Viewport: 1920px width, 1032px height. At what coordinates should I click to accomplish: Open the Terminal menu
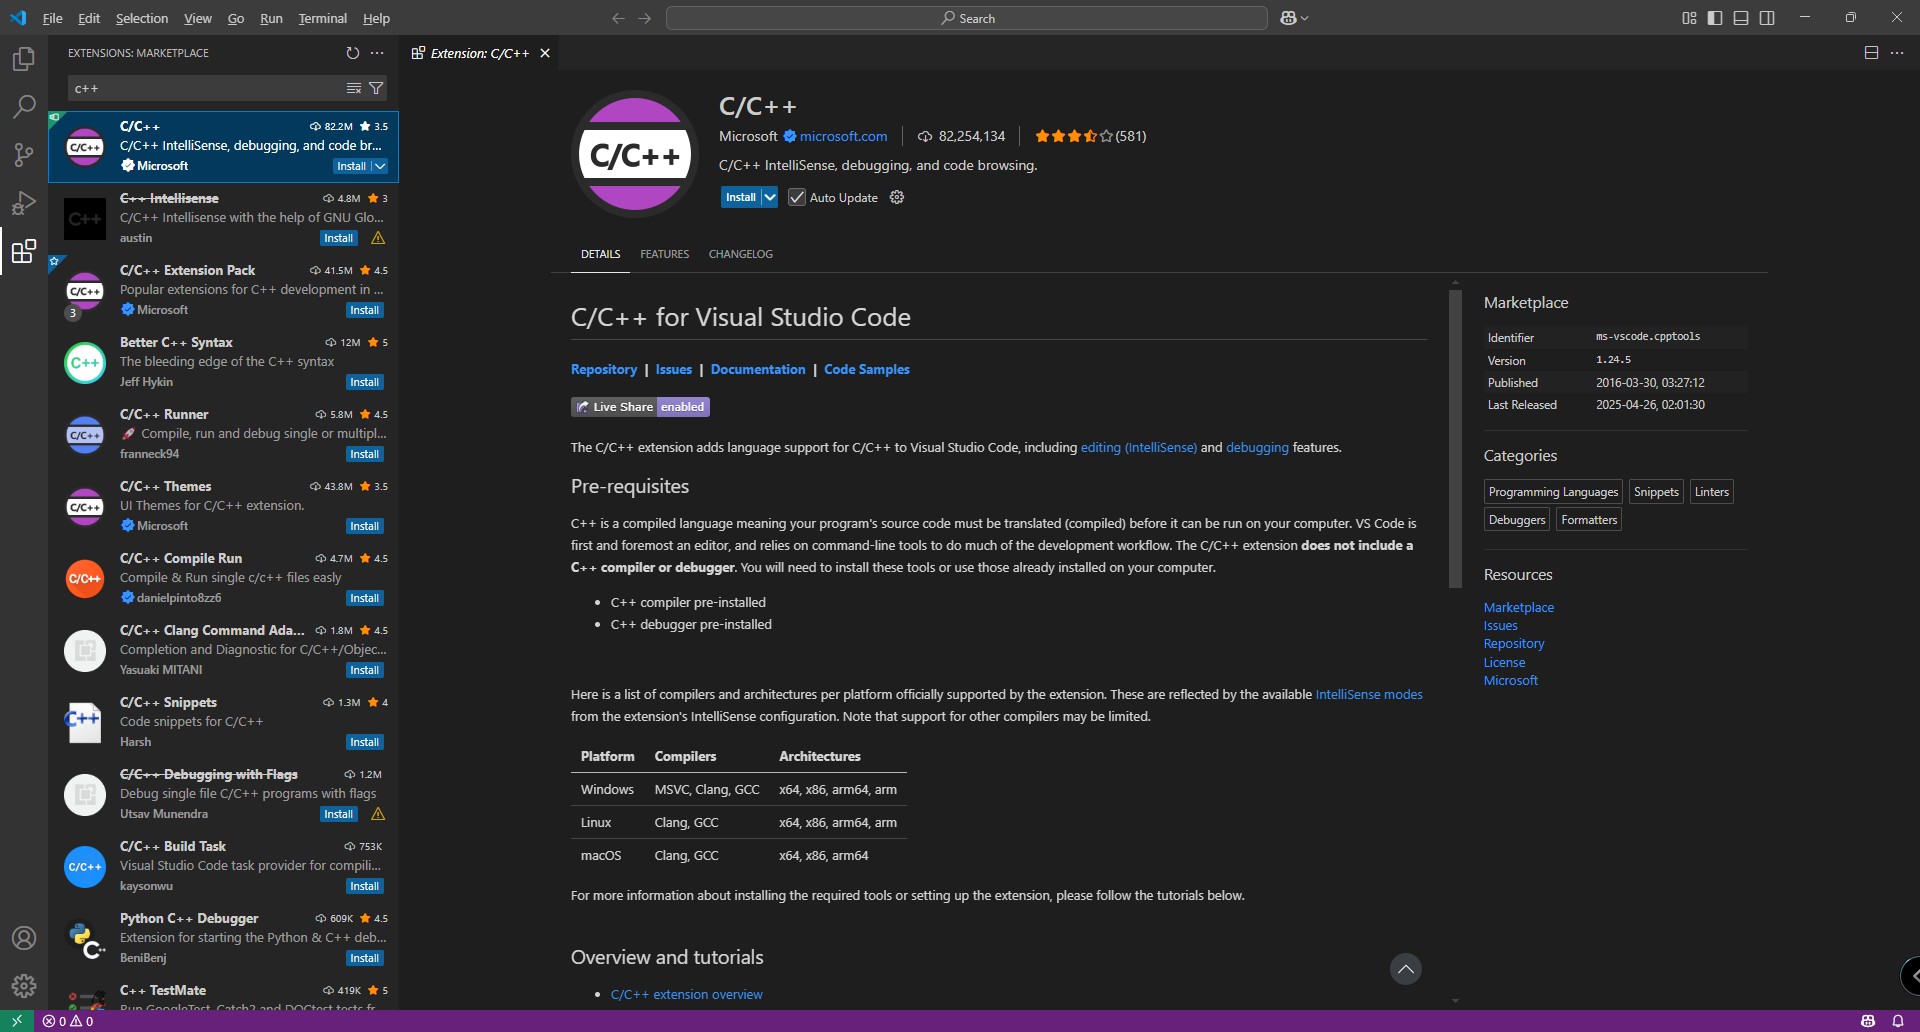(323, 18)
